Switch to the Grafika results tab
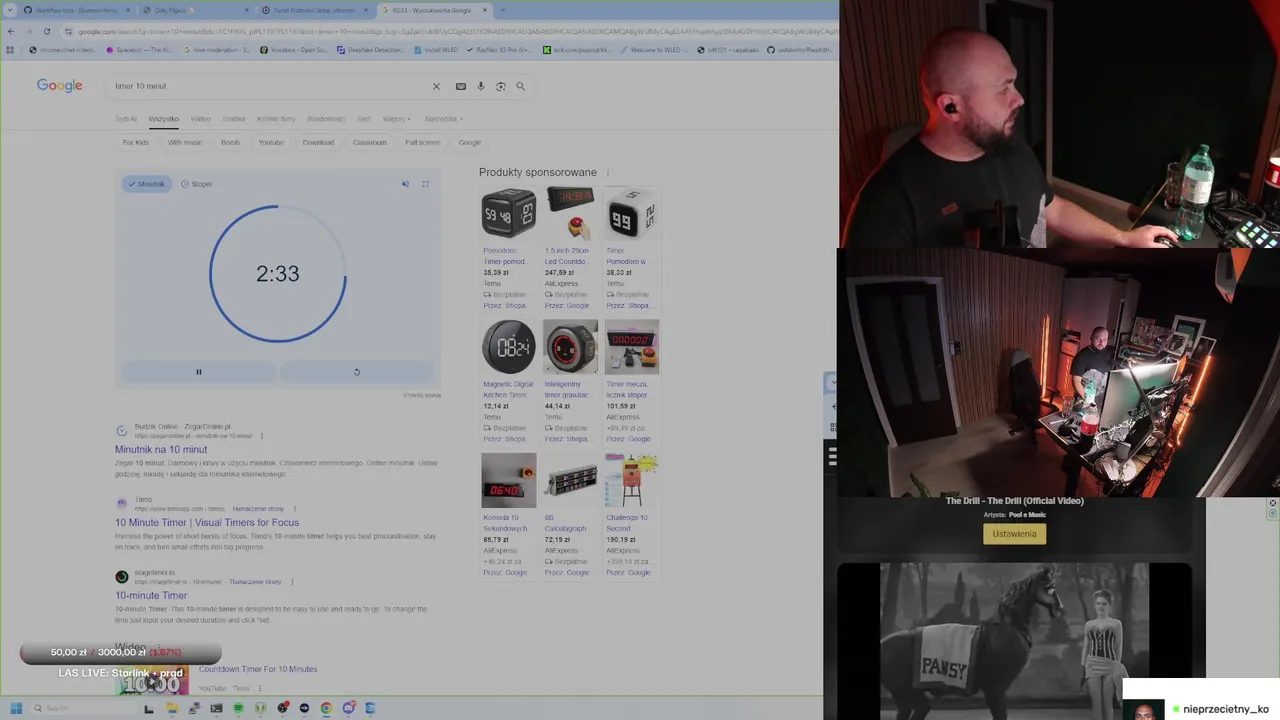Viewport: 1280px width, 720px height. (x=234, y=119)
